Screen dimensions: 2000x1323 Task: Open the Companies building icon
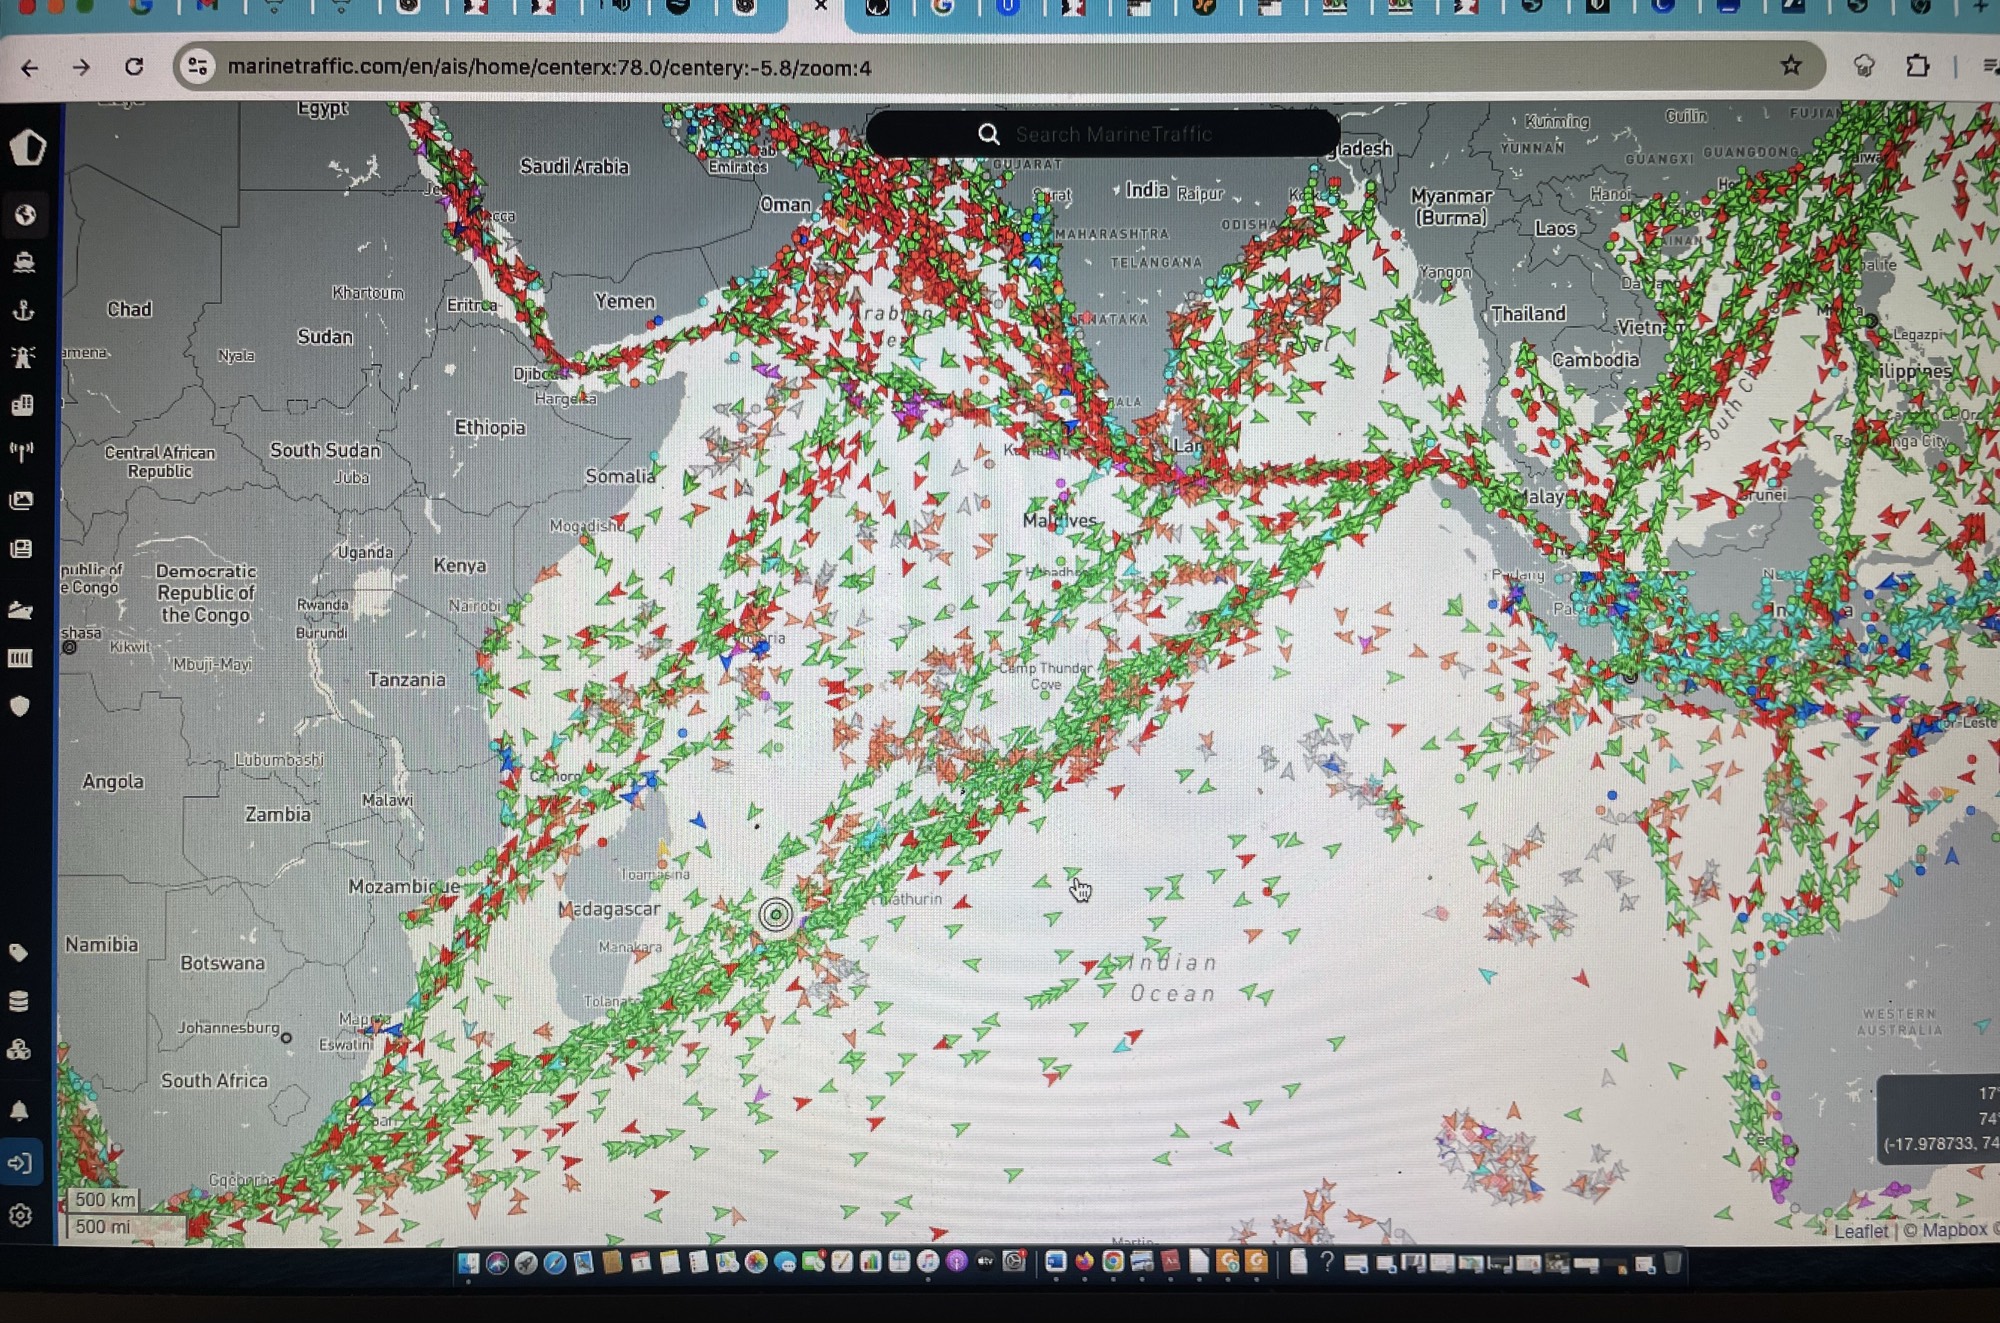[x=23, y=405]
